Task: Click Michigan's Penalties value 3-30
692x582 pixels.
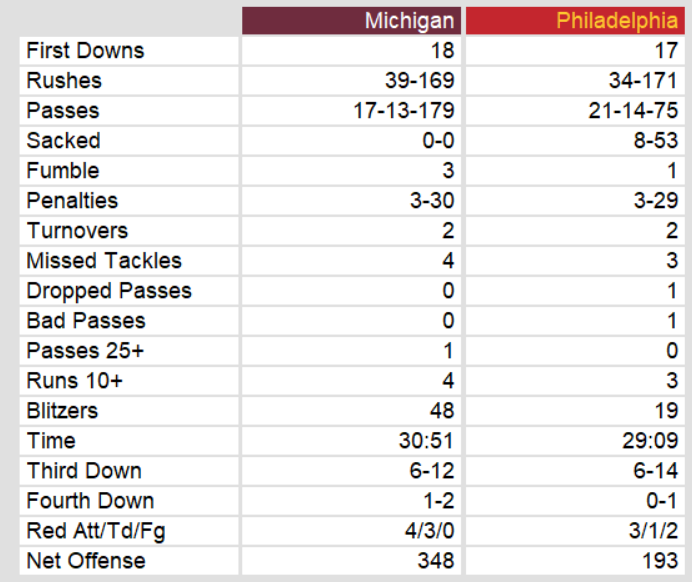Action: [x=432, y=201]
